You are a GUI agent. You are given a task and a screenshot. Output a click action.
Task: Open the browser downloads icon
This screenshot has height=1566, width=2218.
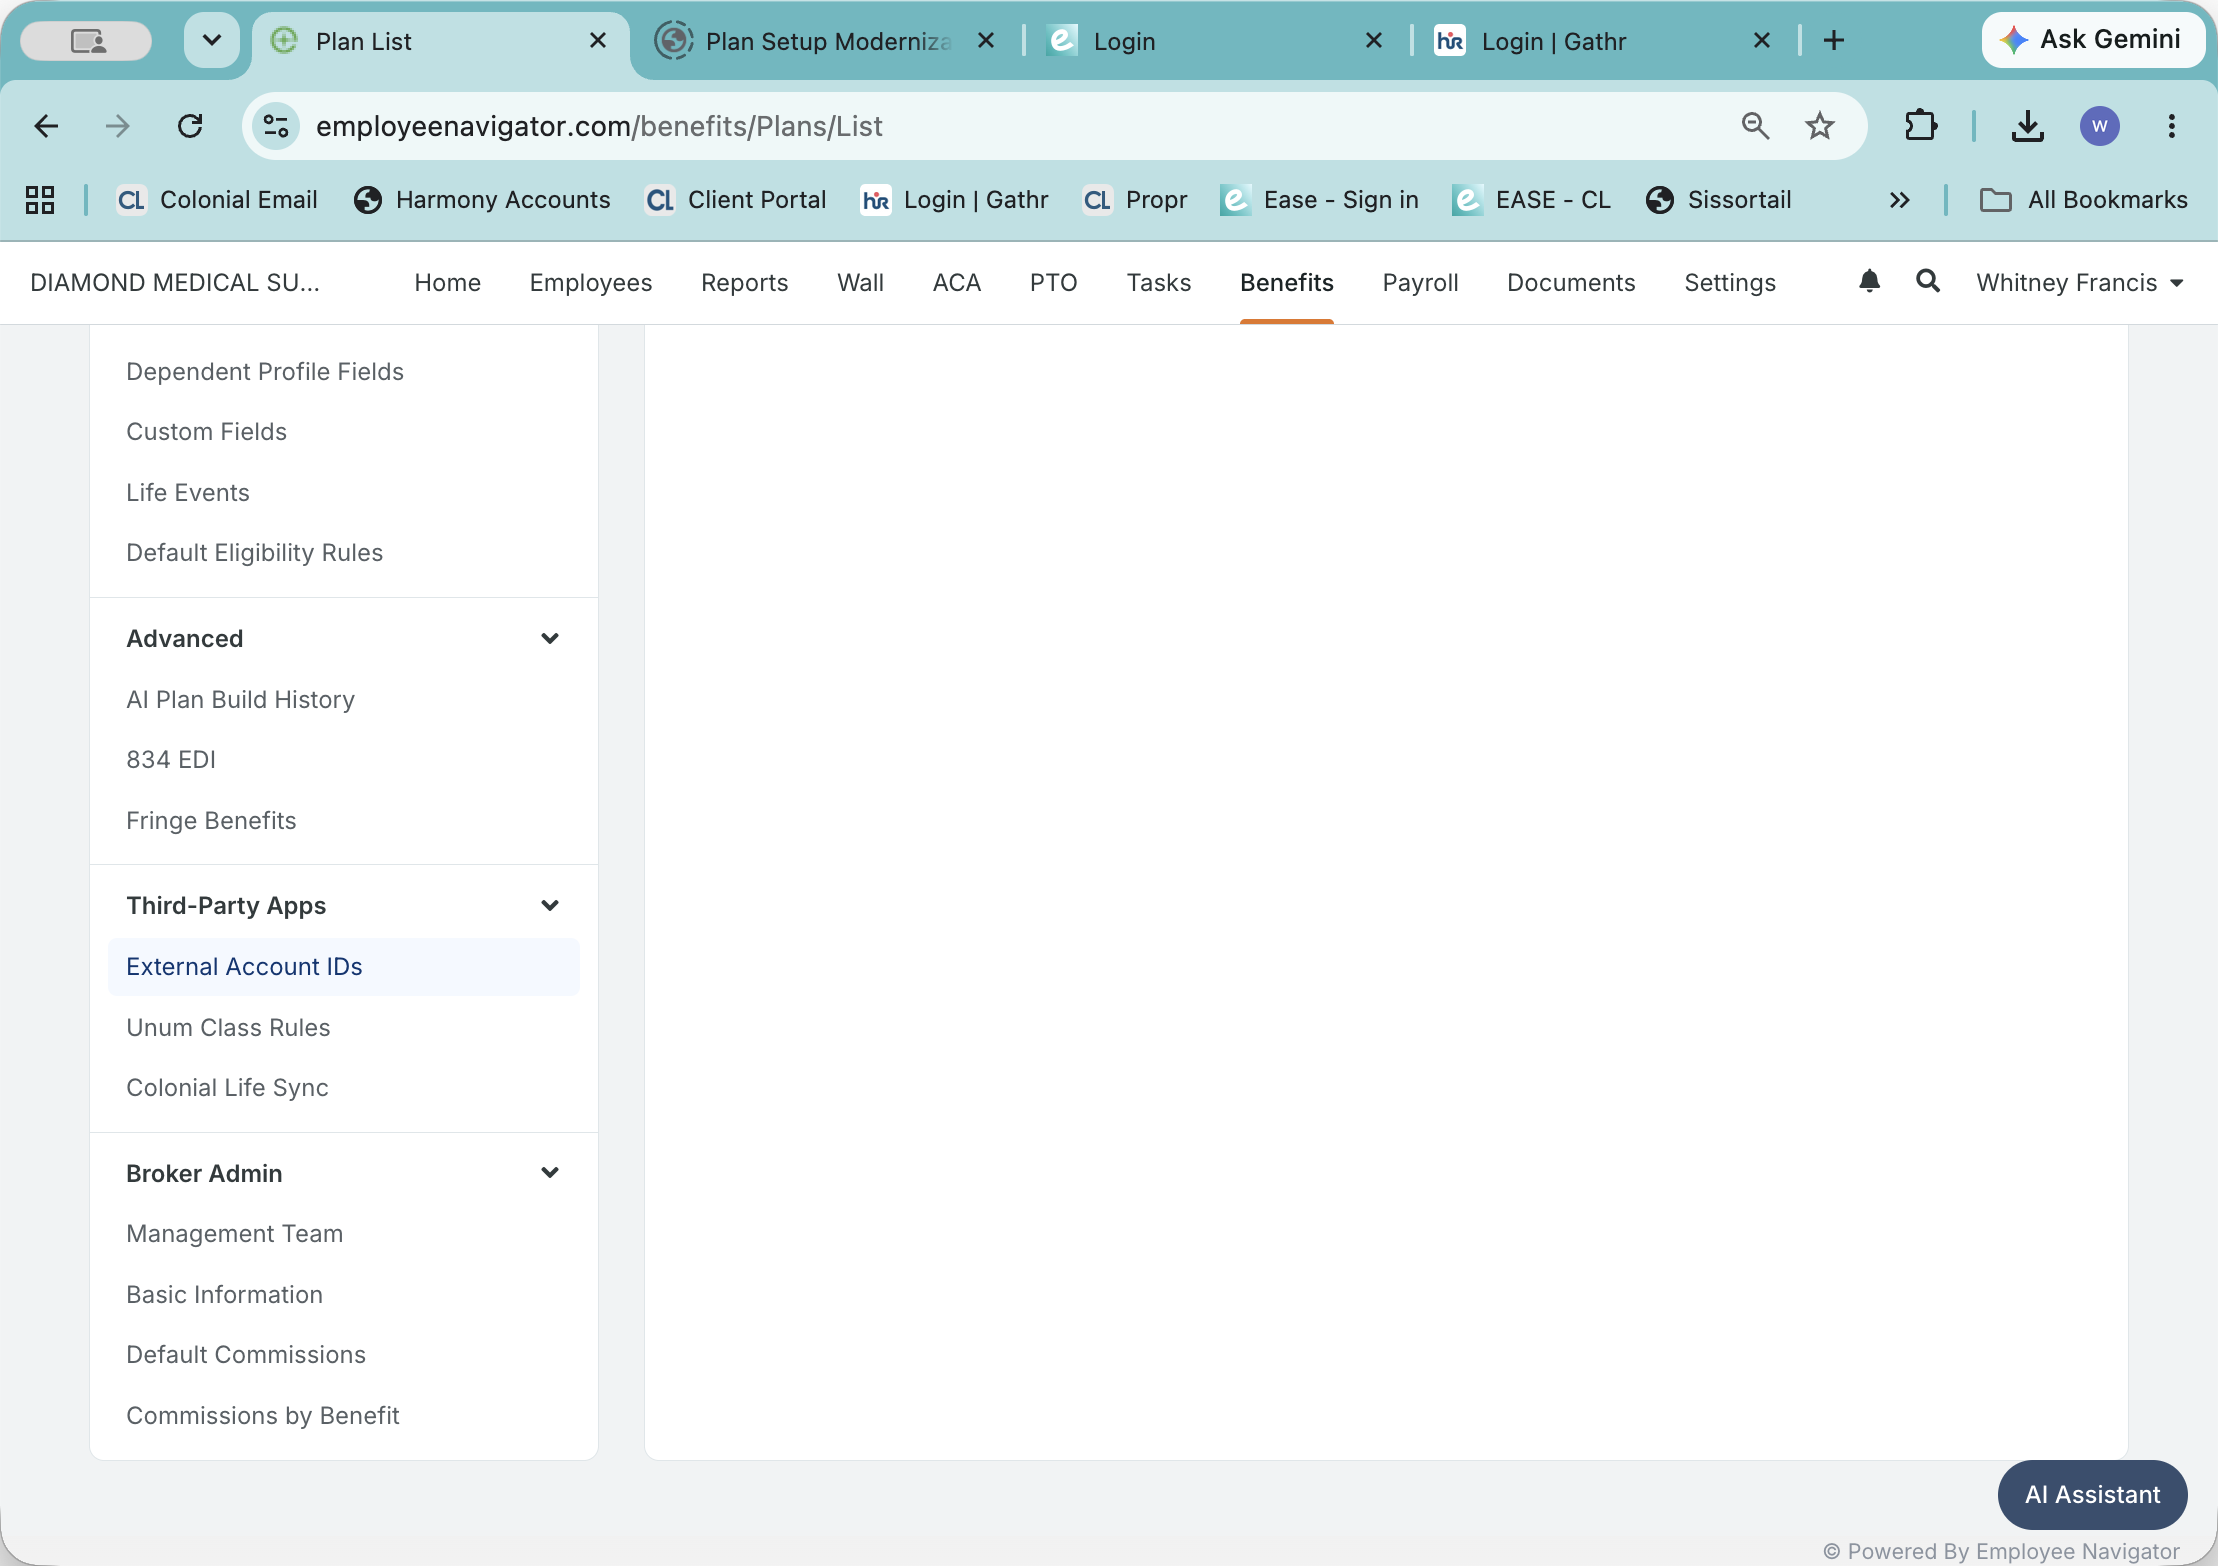pyautogui.click(x=2027, y=126)
